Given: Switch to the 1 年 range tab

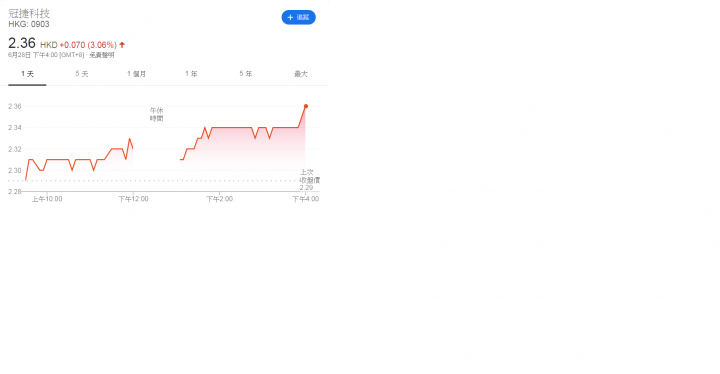Looking at the screenshot, I should point(191,74).
